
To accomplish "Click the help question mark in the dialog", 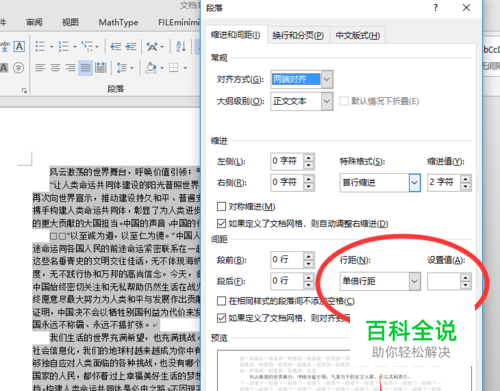I will [x=435, y=8].
